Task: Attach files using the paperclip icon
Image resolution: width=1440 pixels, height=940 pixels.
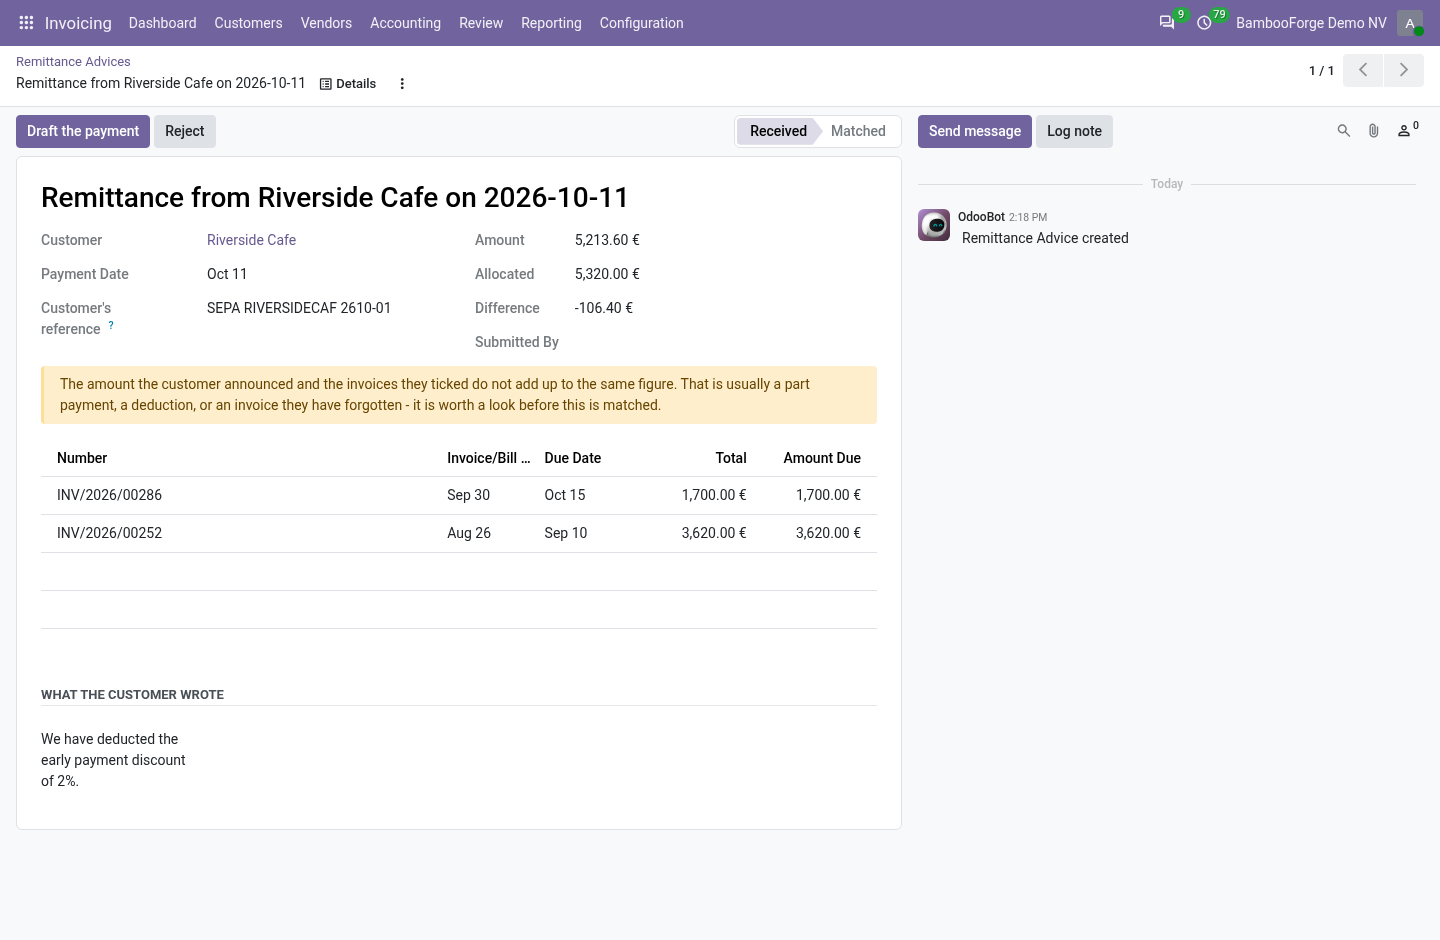Action: 1374,131
